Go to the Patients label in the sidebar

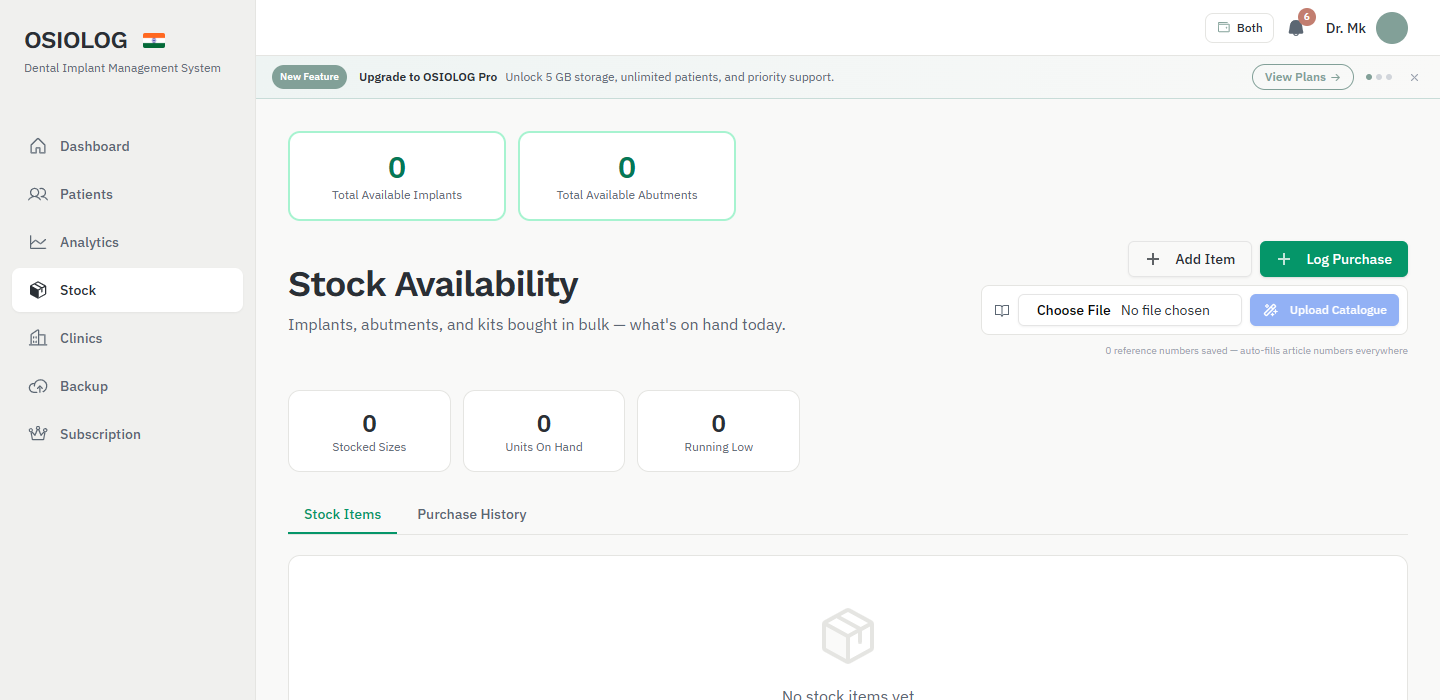click(x=86, y=194)
